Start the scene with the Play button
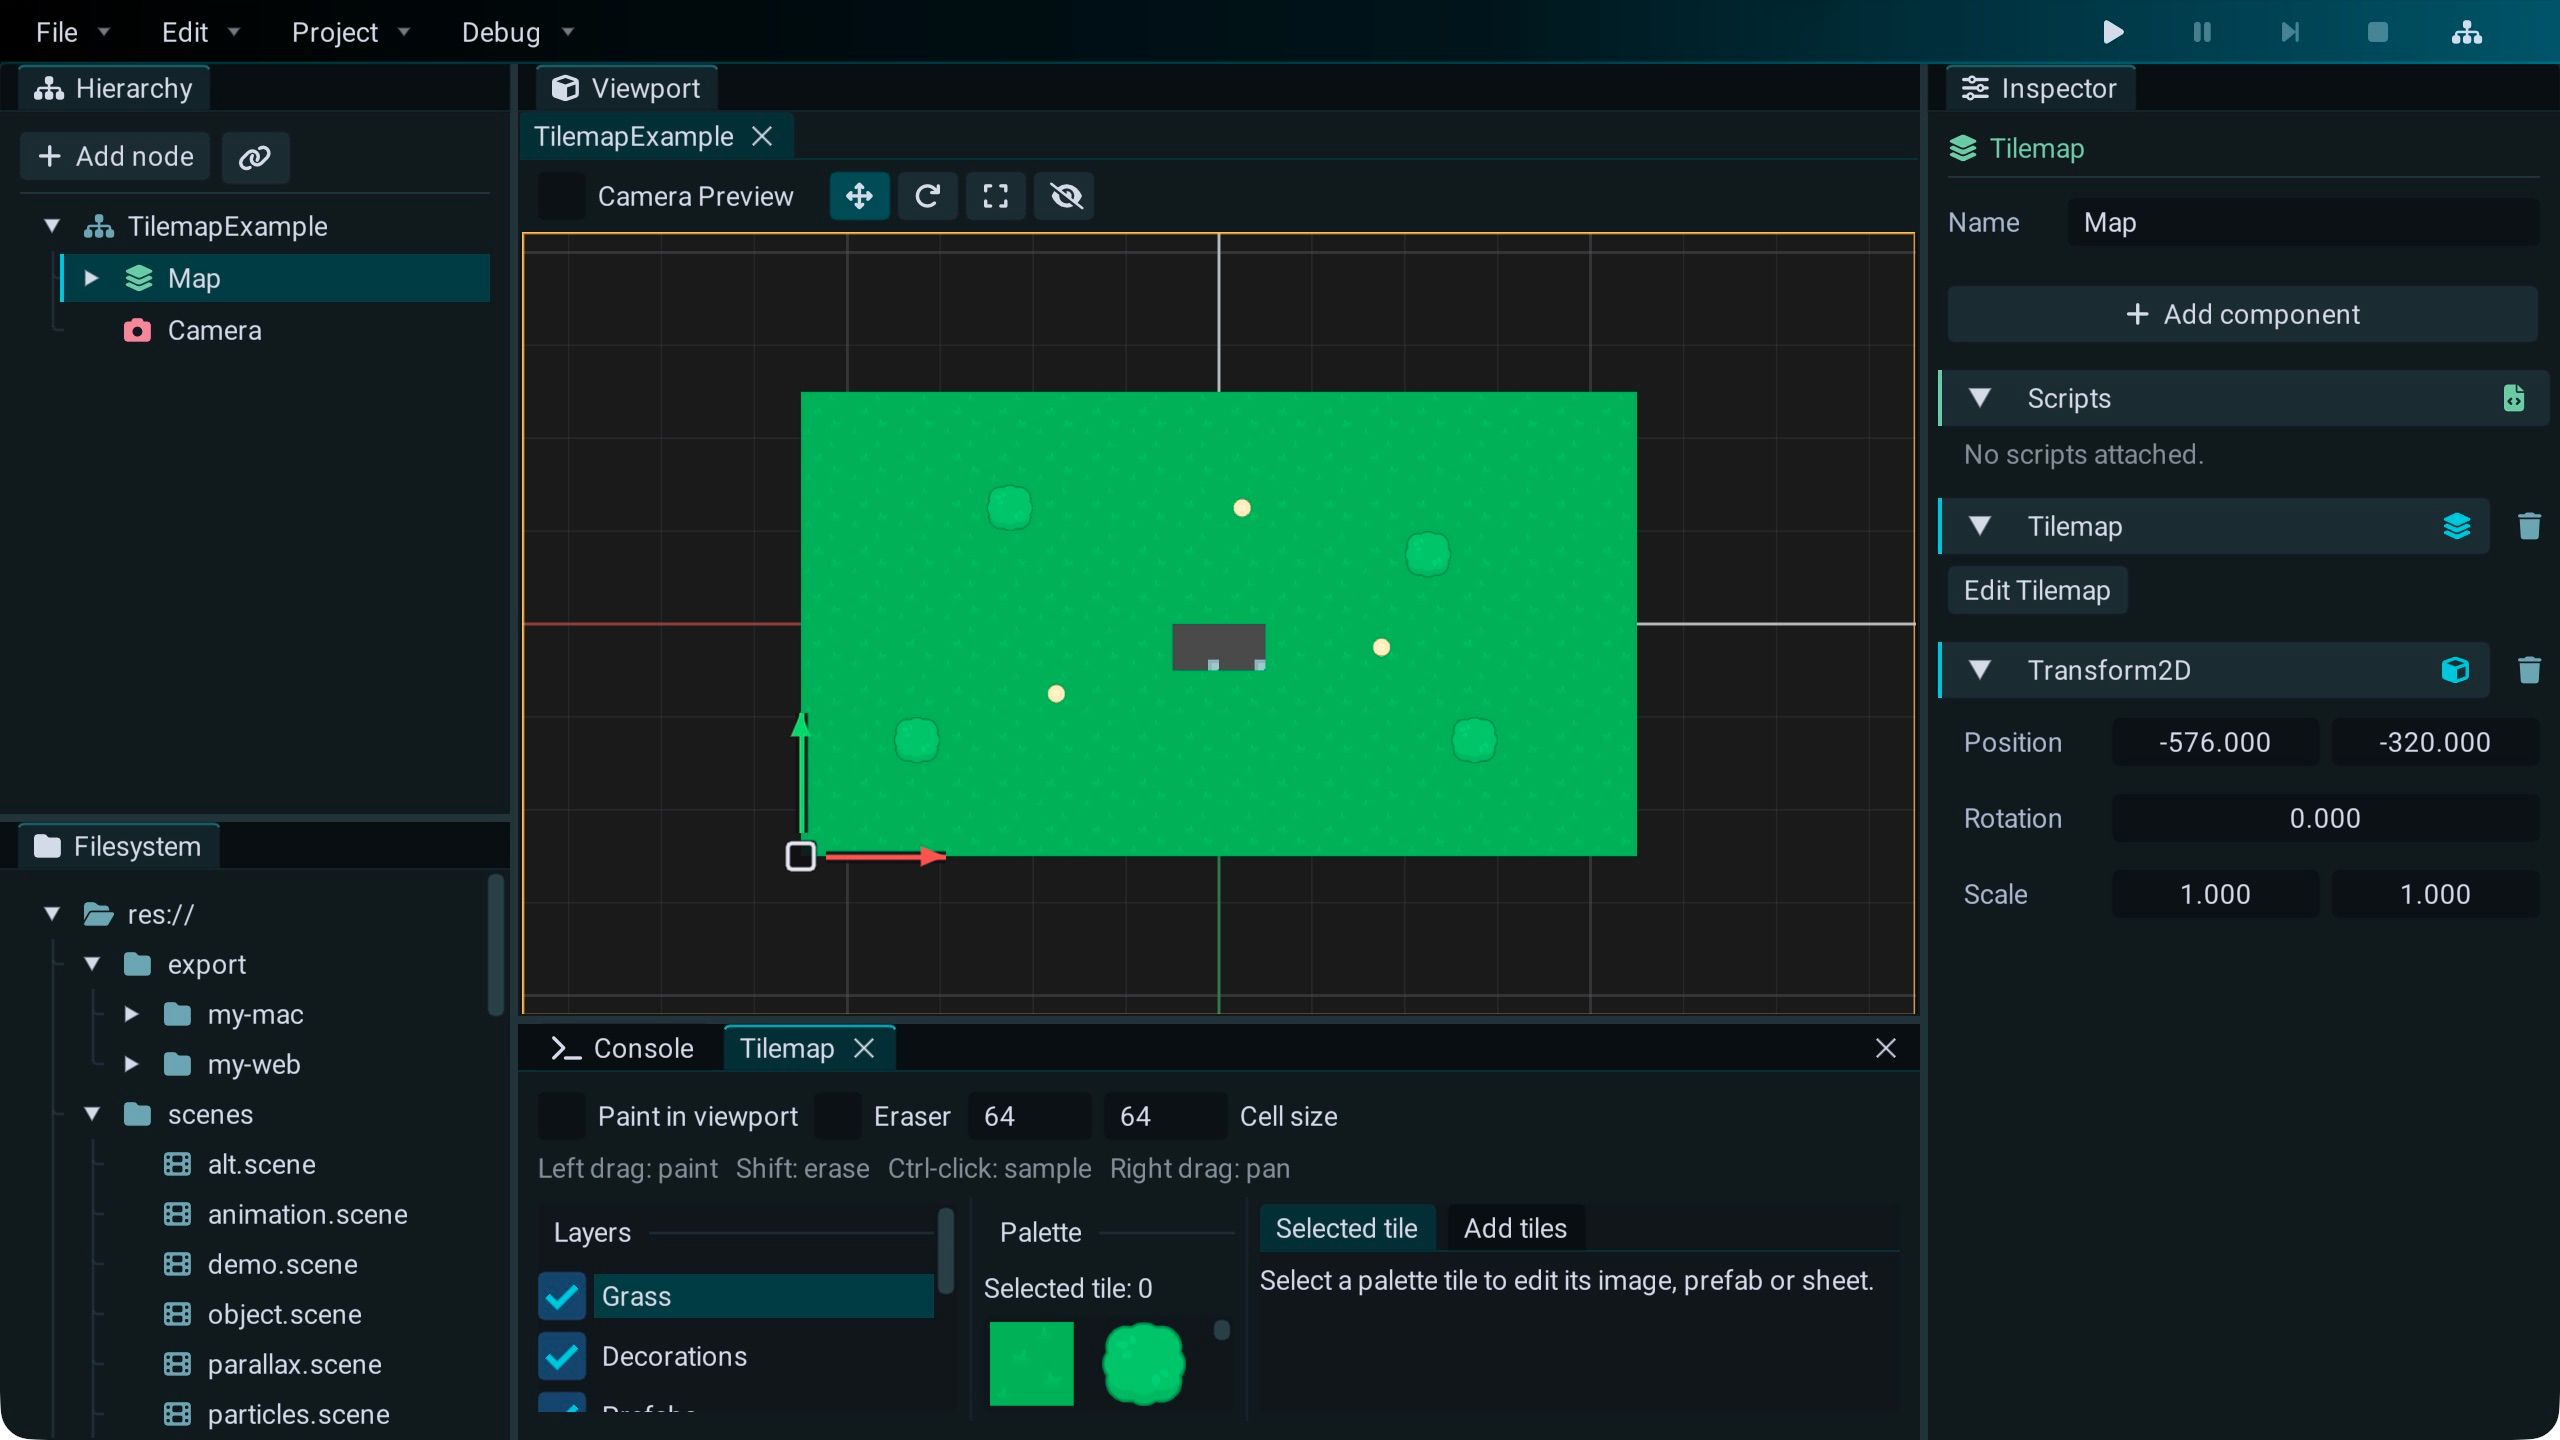2560x1440 pixels. coord(2113,32)
